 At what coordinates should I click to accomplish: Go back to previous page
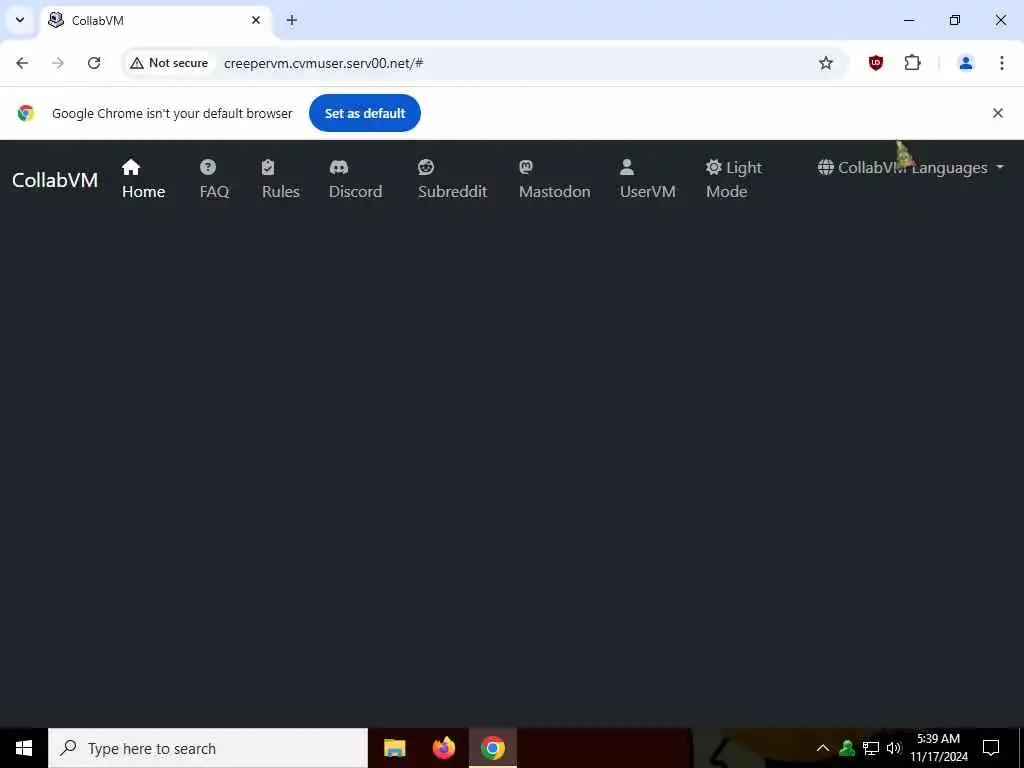[x=22, y=63]
